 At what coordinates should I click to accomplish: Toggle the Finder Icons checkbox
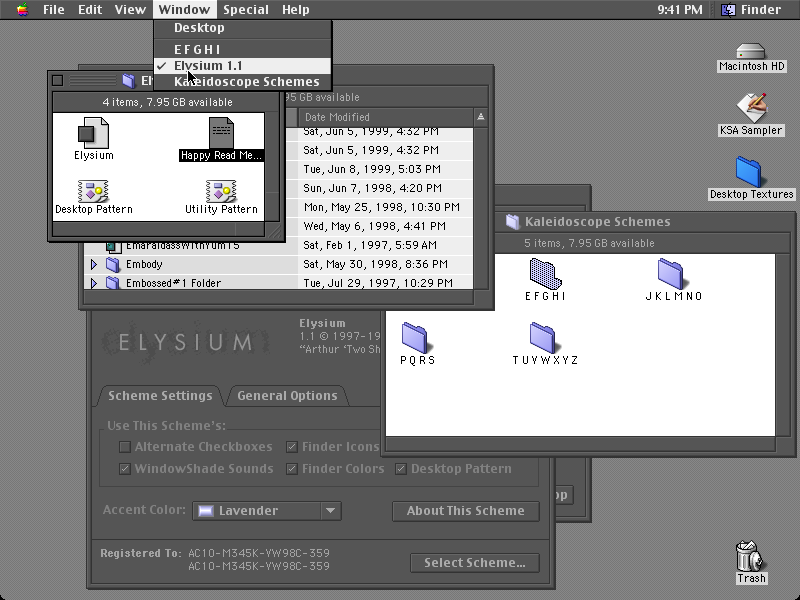click(292, 447)
